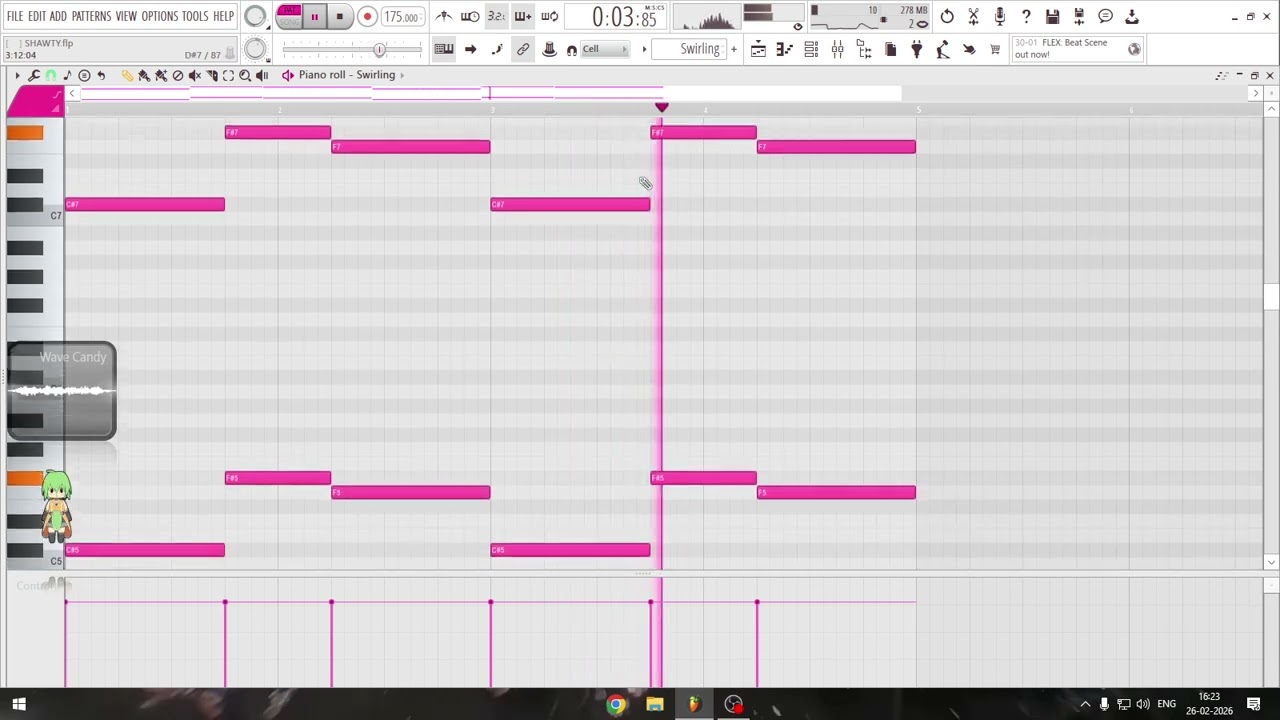This screenshot has width=1280, height=720.
Task: Open the chat bubble icon
Action: pos(1105,16)
